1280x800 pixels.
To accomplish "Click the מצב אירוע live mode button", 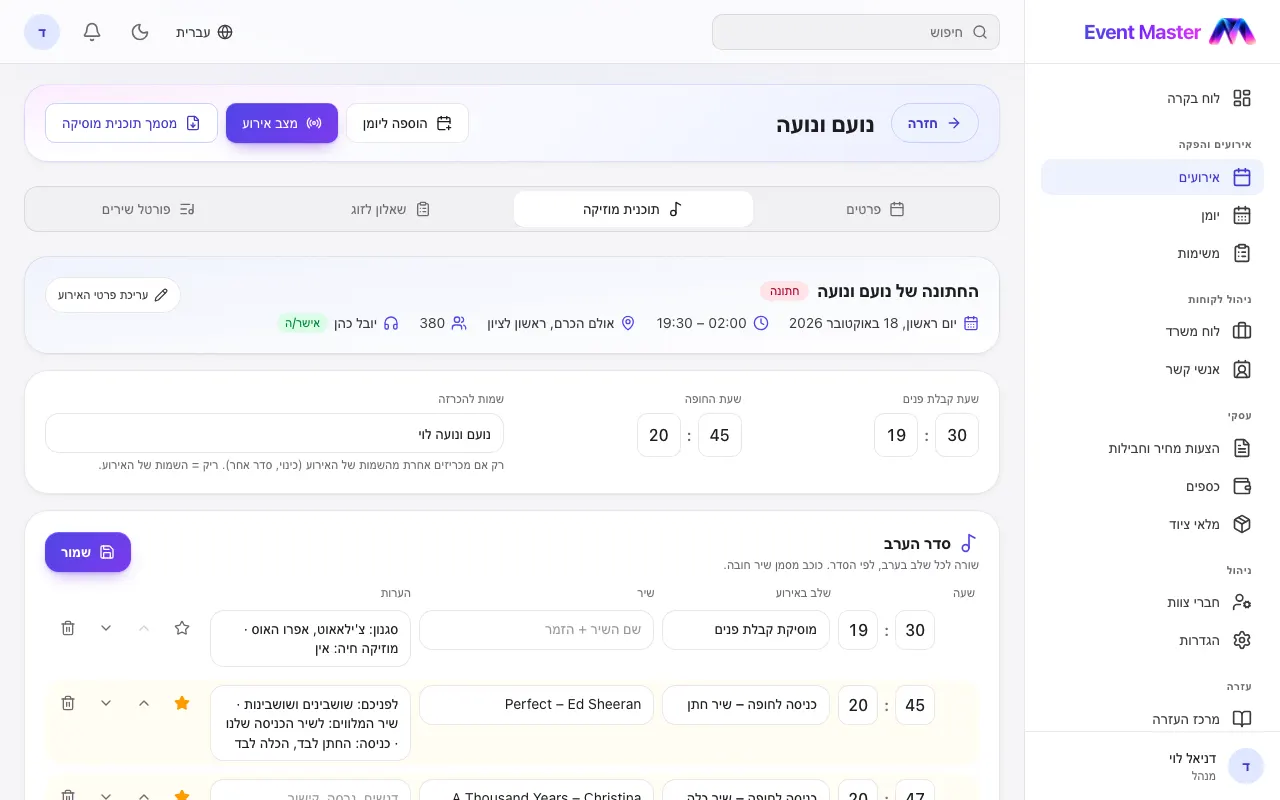I will 282,123.
